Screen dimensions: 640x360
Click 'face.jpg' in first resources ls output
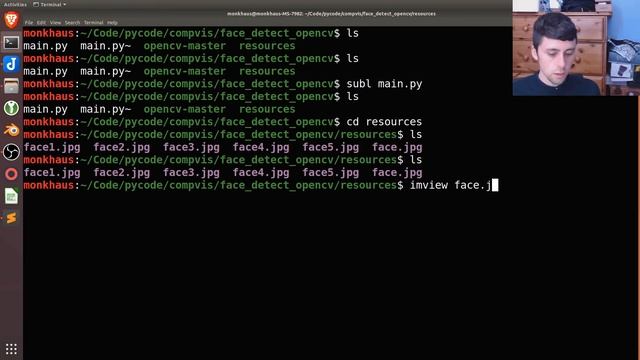397,147
